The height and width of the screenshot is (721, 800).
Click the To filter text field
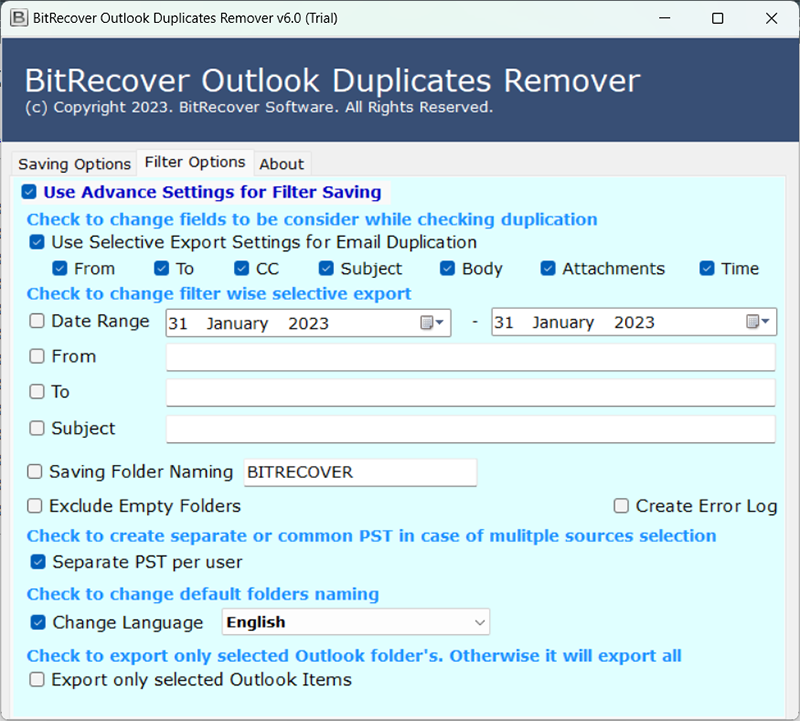tap(470, 392)
